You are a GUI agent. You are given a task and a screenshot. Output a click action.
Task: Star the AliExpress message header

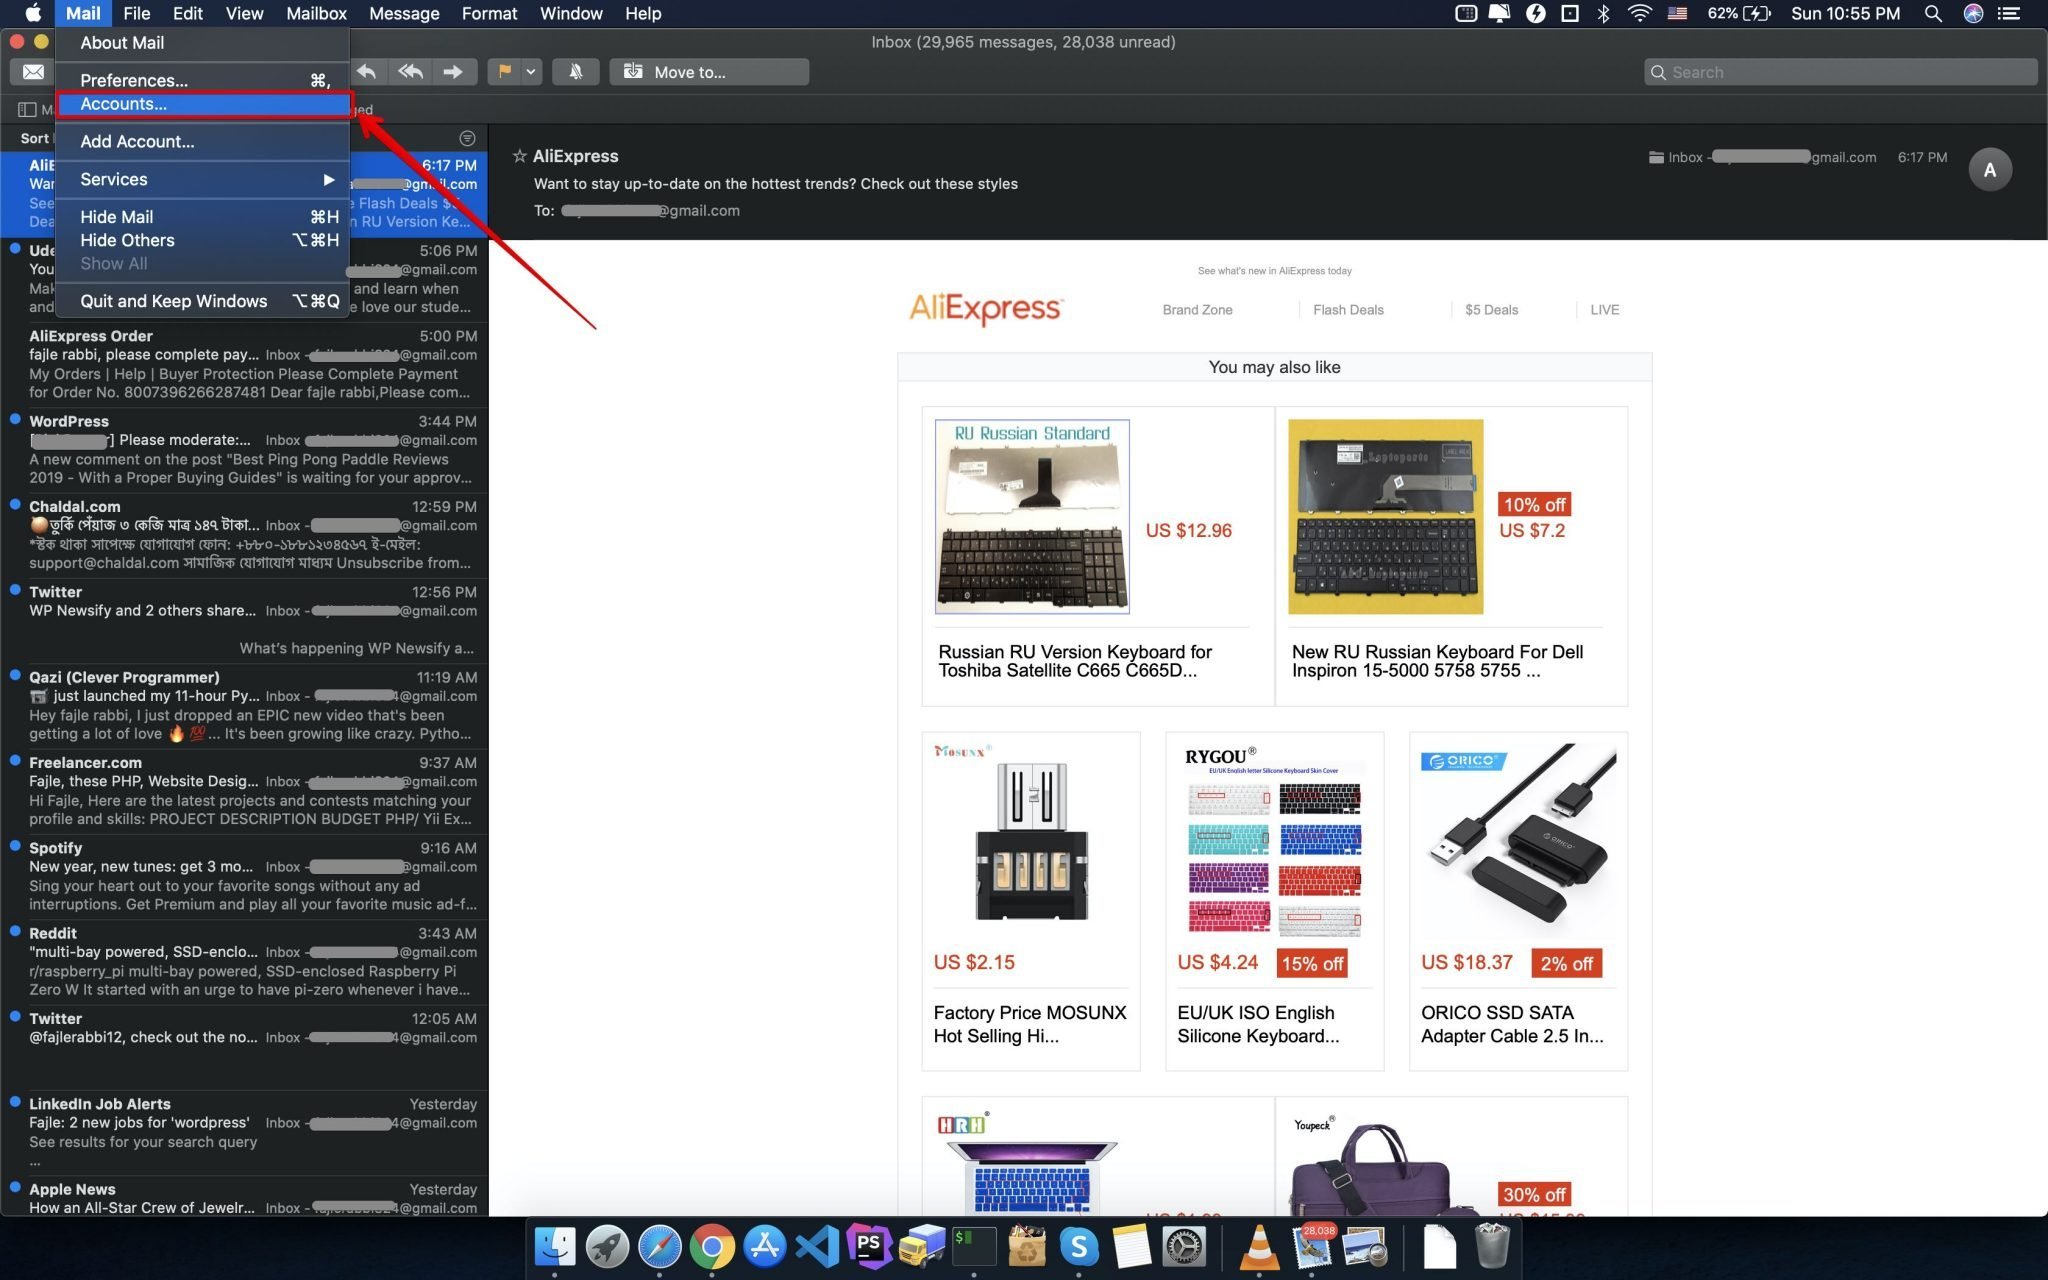click(x=519, y=156)
